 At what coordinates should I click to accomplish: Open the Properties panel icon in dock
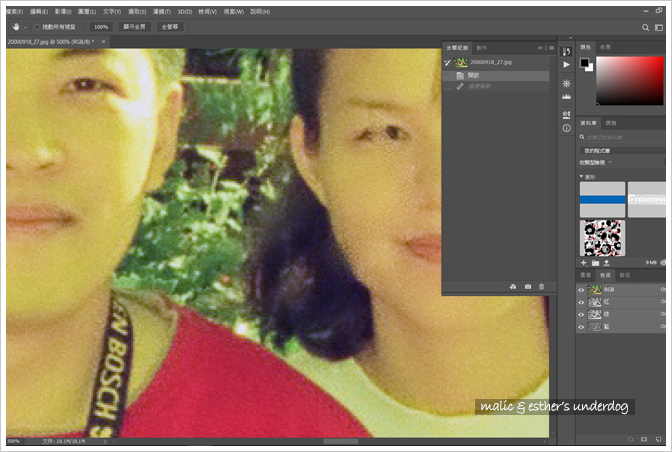click(566, 115)
